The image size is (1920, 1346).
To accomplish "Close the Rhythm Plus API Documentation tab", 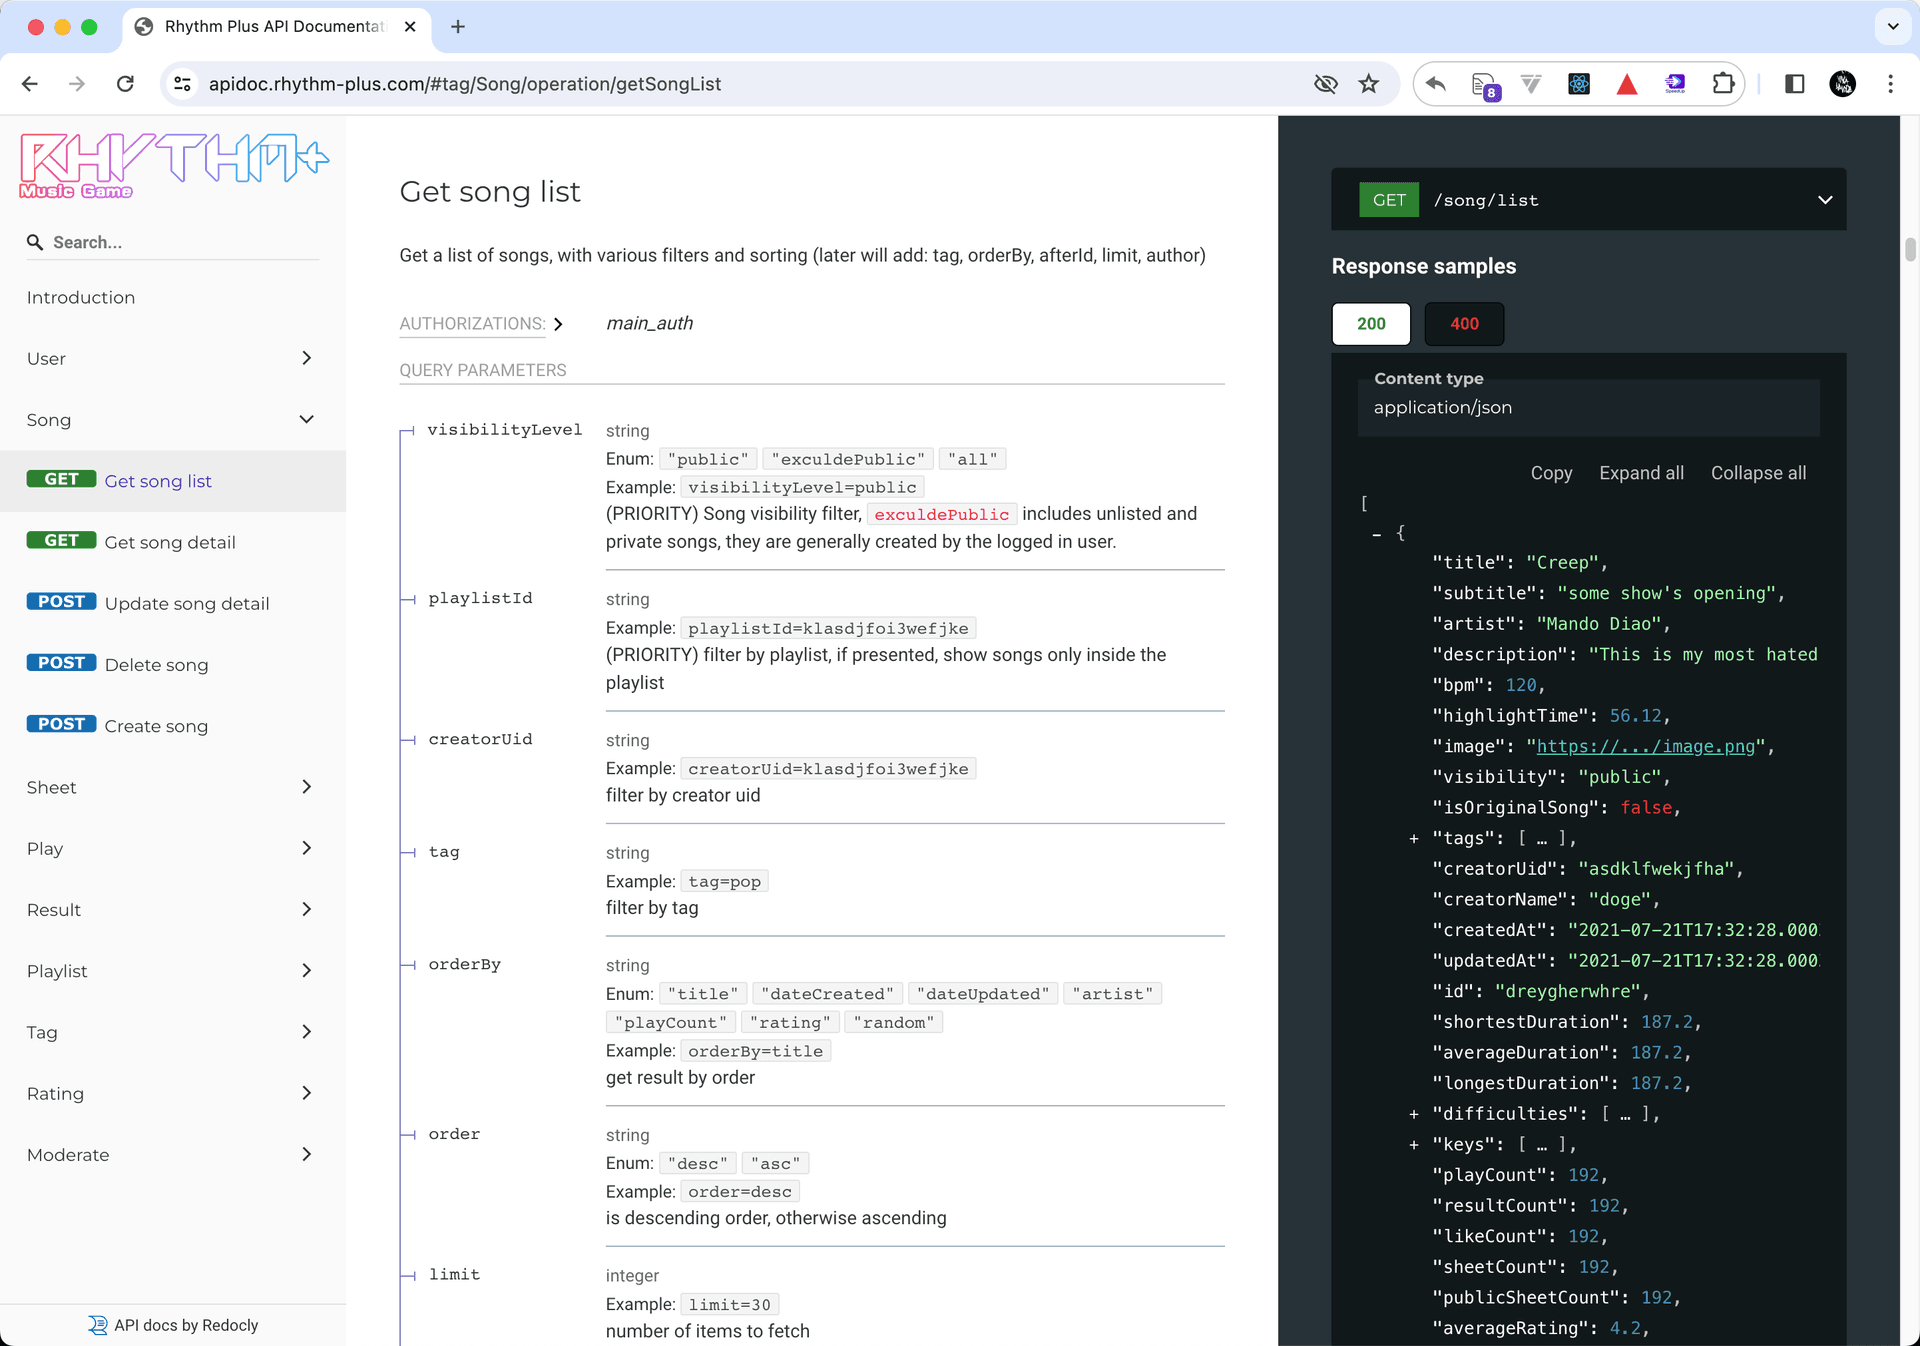I will pyautogui.click(x=410, y=27).
